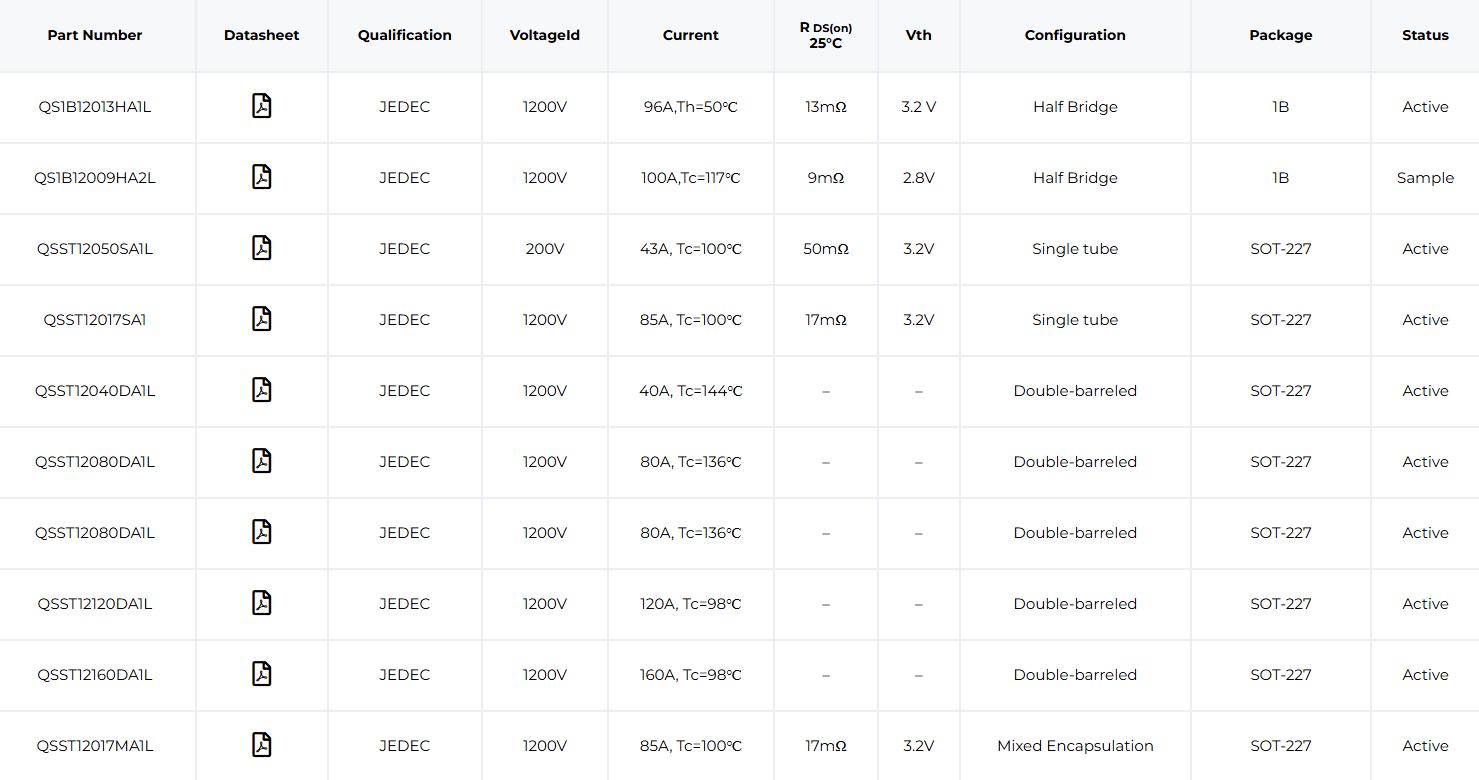Click the Mixed Encapsulation configuration cell
The image size is (1479, 780).
[1075, 746]
